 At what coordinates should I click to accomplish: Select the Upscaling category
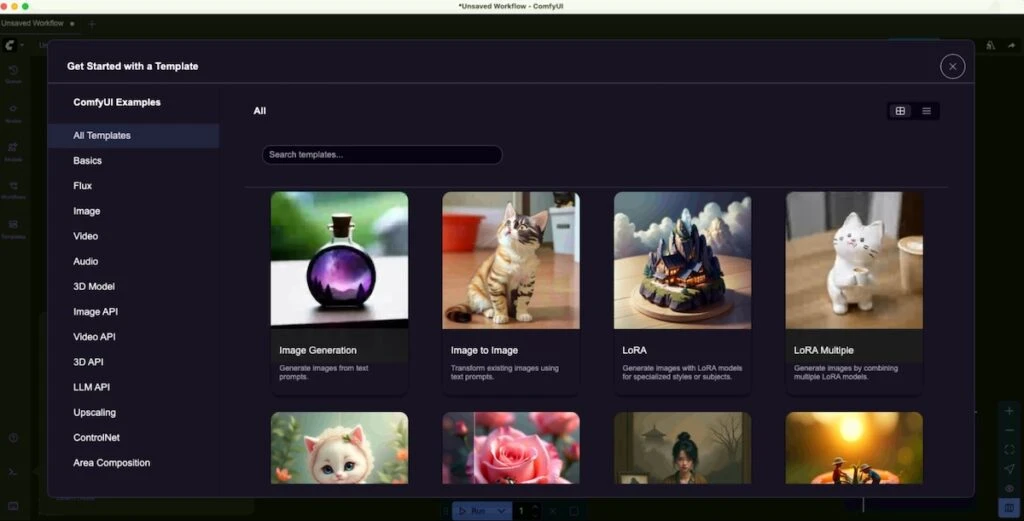click(133, 413)
